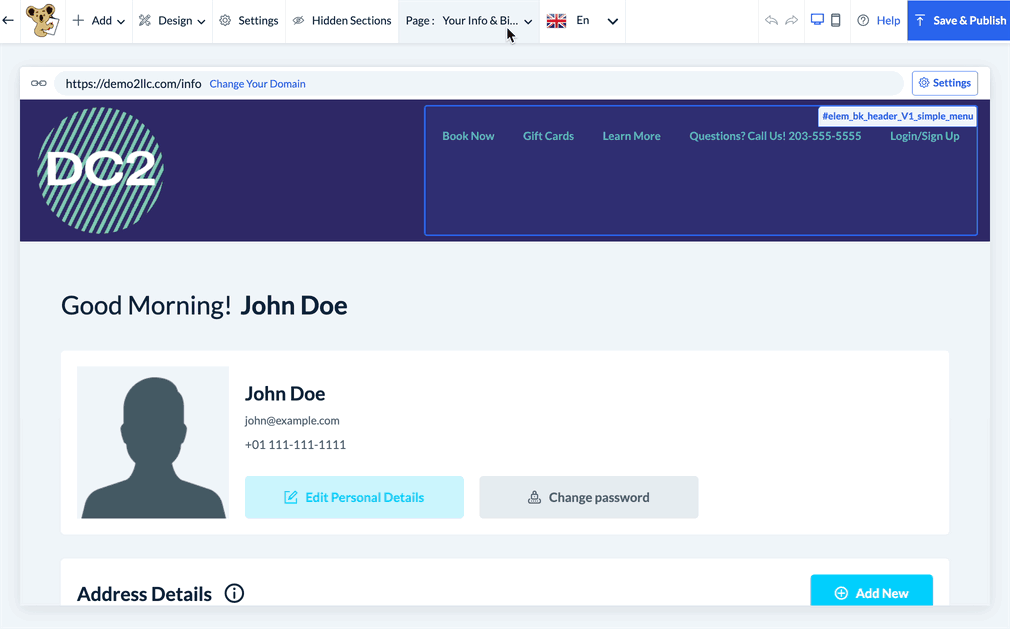1010x629 pixels.
Task: Open Hidden Sections
Action: 342,21
